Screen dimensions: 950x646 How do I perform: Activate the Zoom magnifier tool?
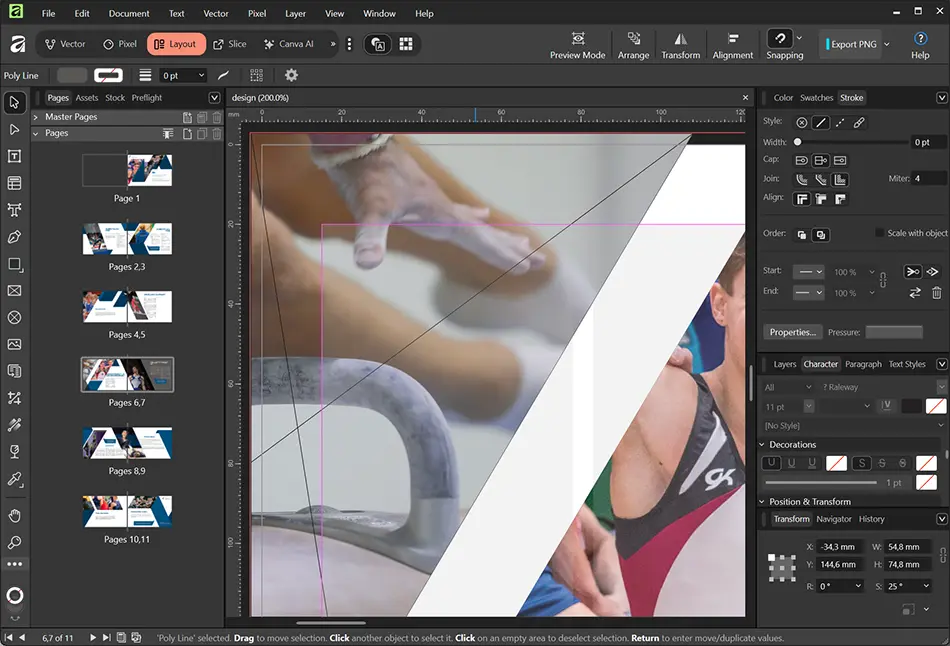tap(14, 542)
